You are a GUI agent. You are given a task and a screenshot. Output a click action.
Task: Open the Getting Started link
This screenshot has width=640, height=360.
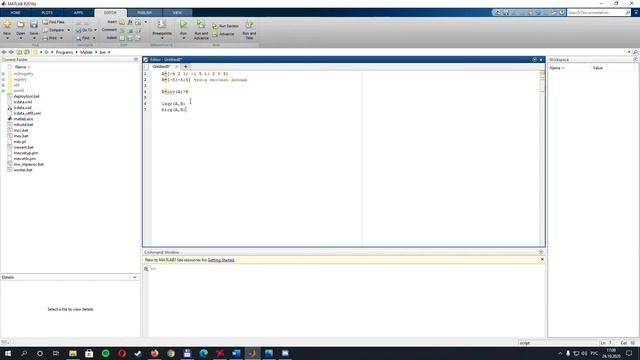click(221, 260)
